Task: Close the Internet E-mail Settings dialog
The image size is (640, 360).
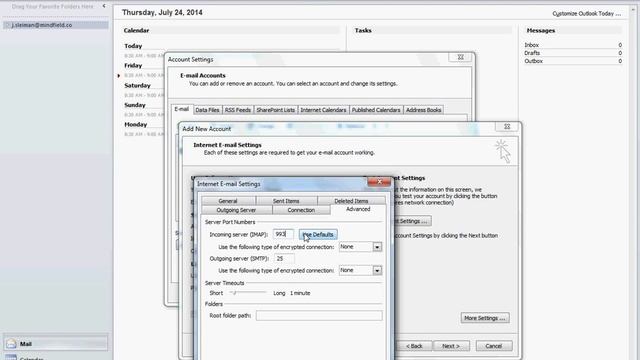Action: [379, 182]
